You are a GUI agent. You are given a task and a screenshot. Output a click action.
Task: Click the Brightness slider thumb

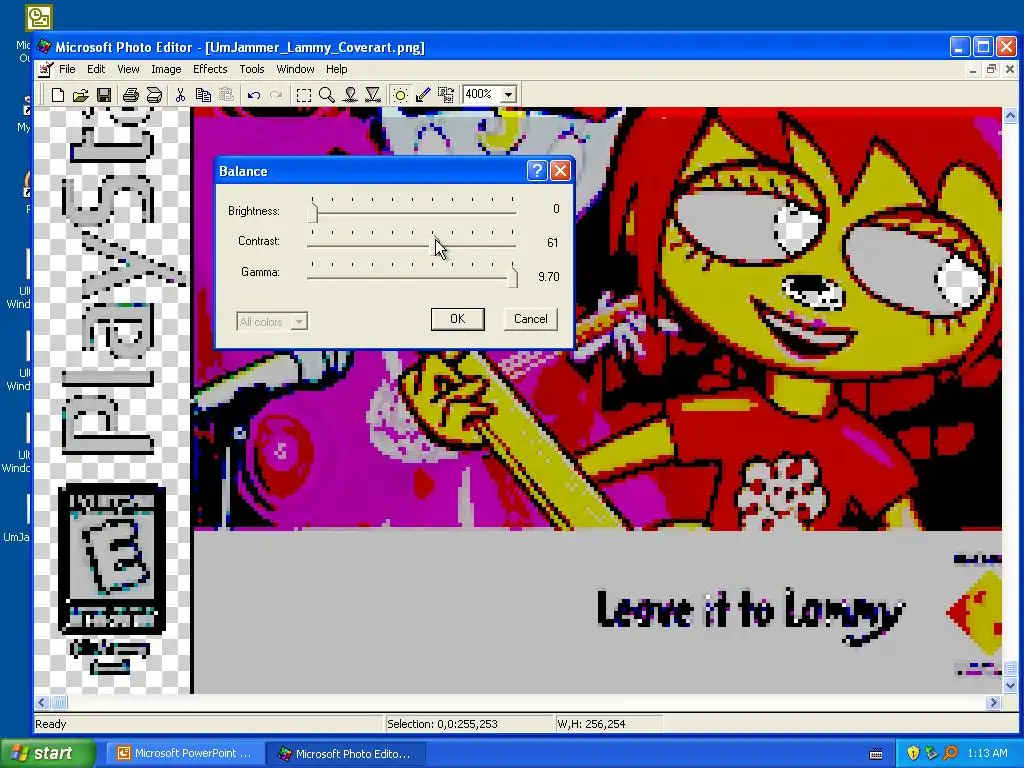[x=313, y=213]
